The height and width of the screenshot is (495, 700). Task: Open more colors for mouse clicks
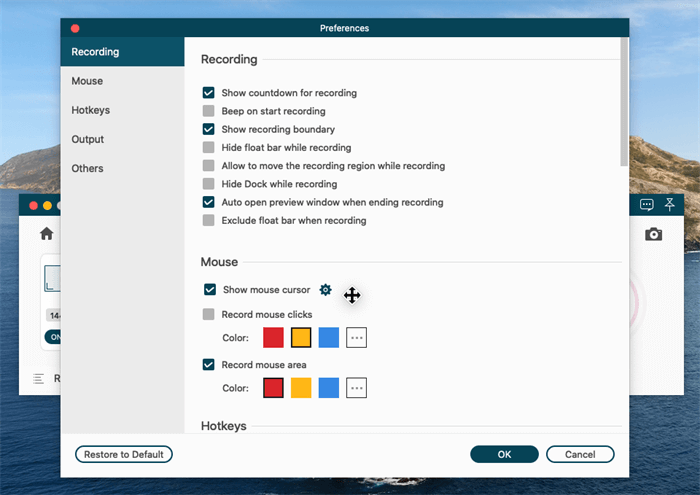tap(356, 338)
